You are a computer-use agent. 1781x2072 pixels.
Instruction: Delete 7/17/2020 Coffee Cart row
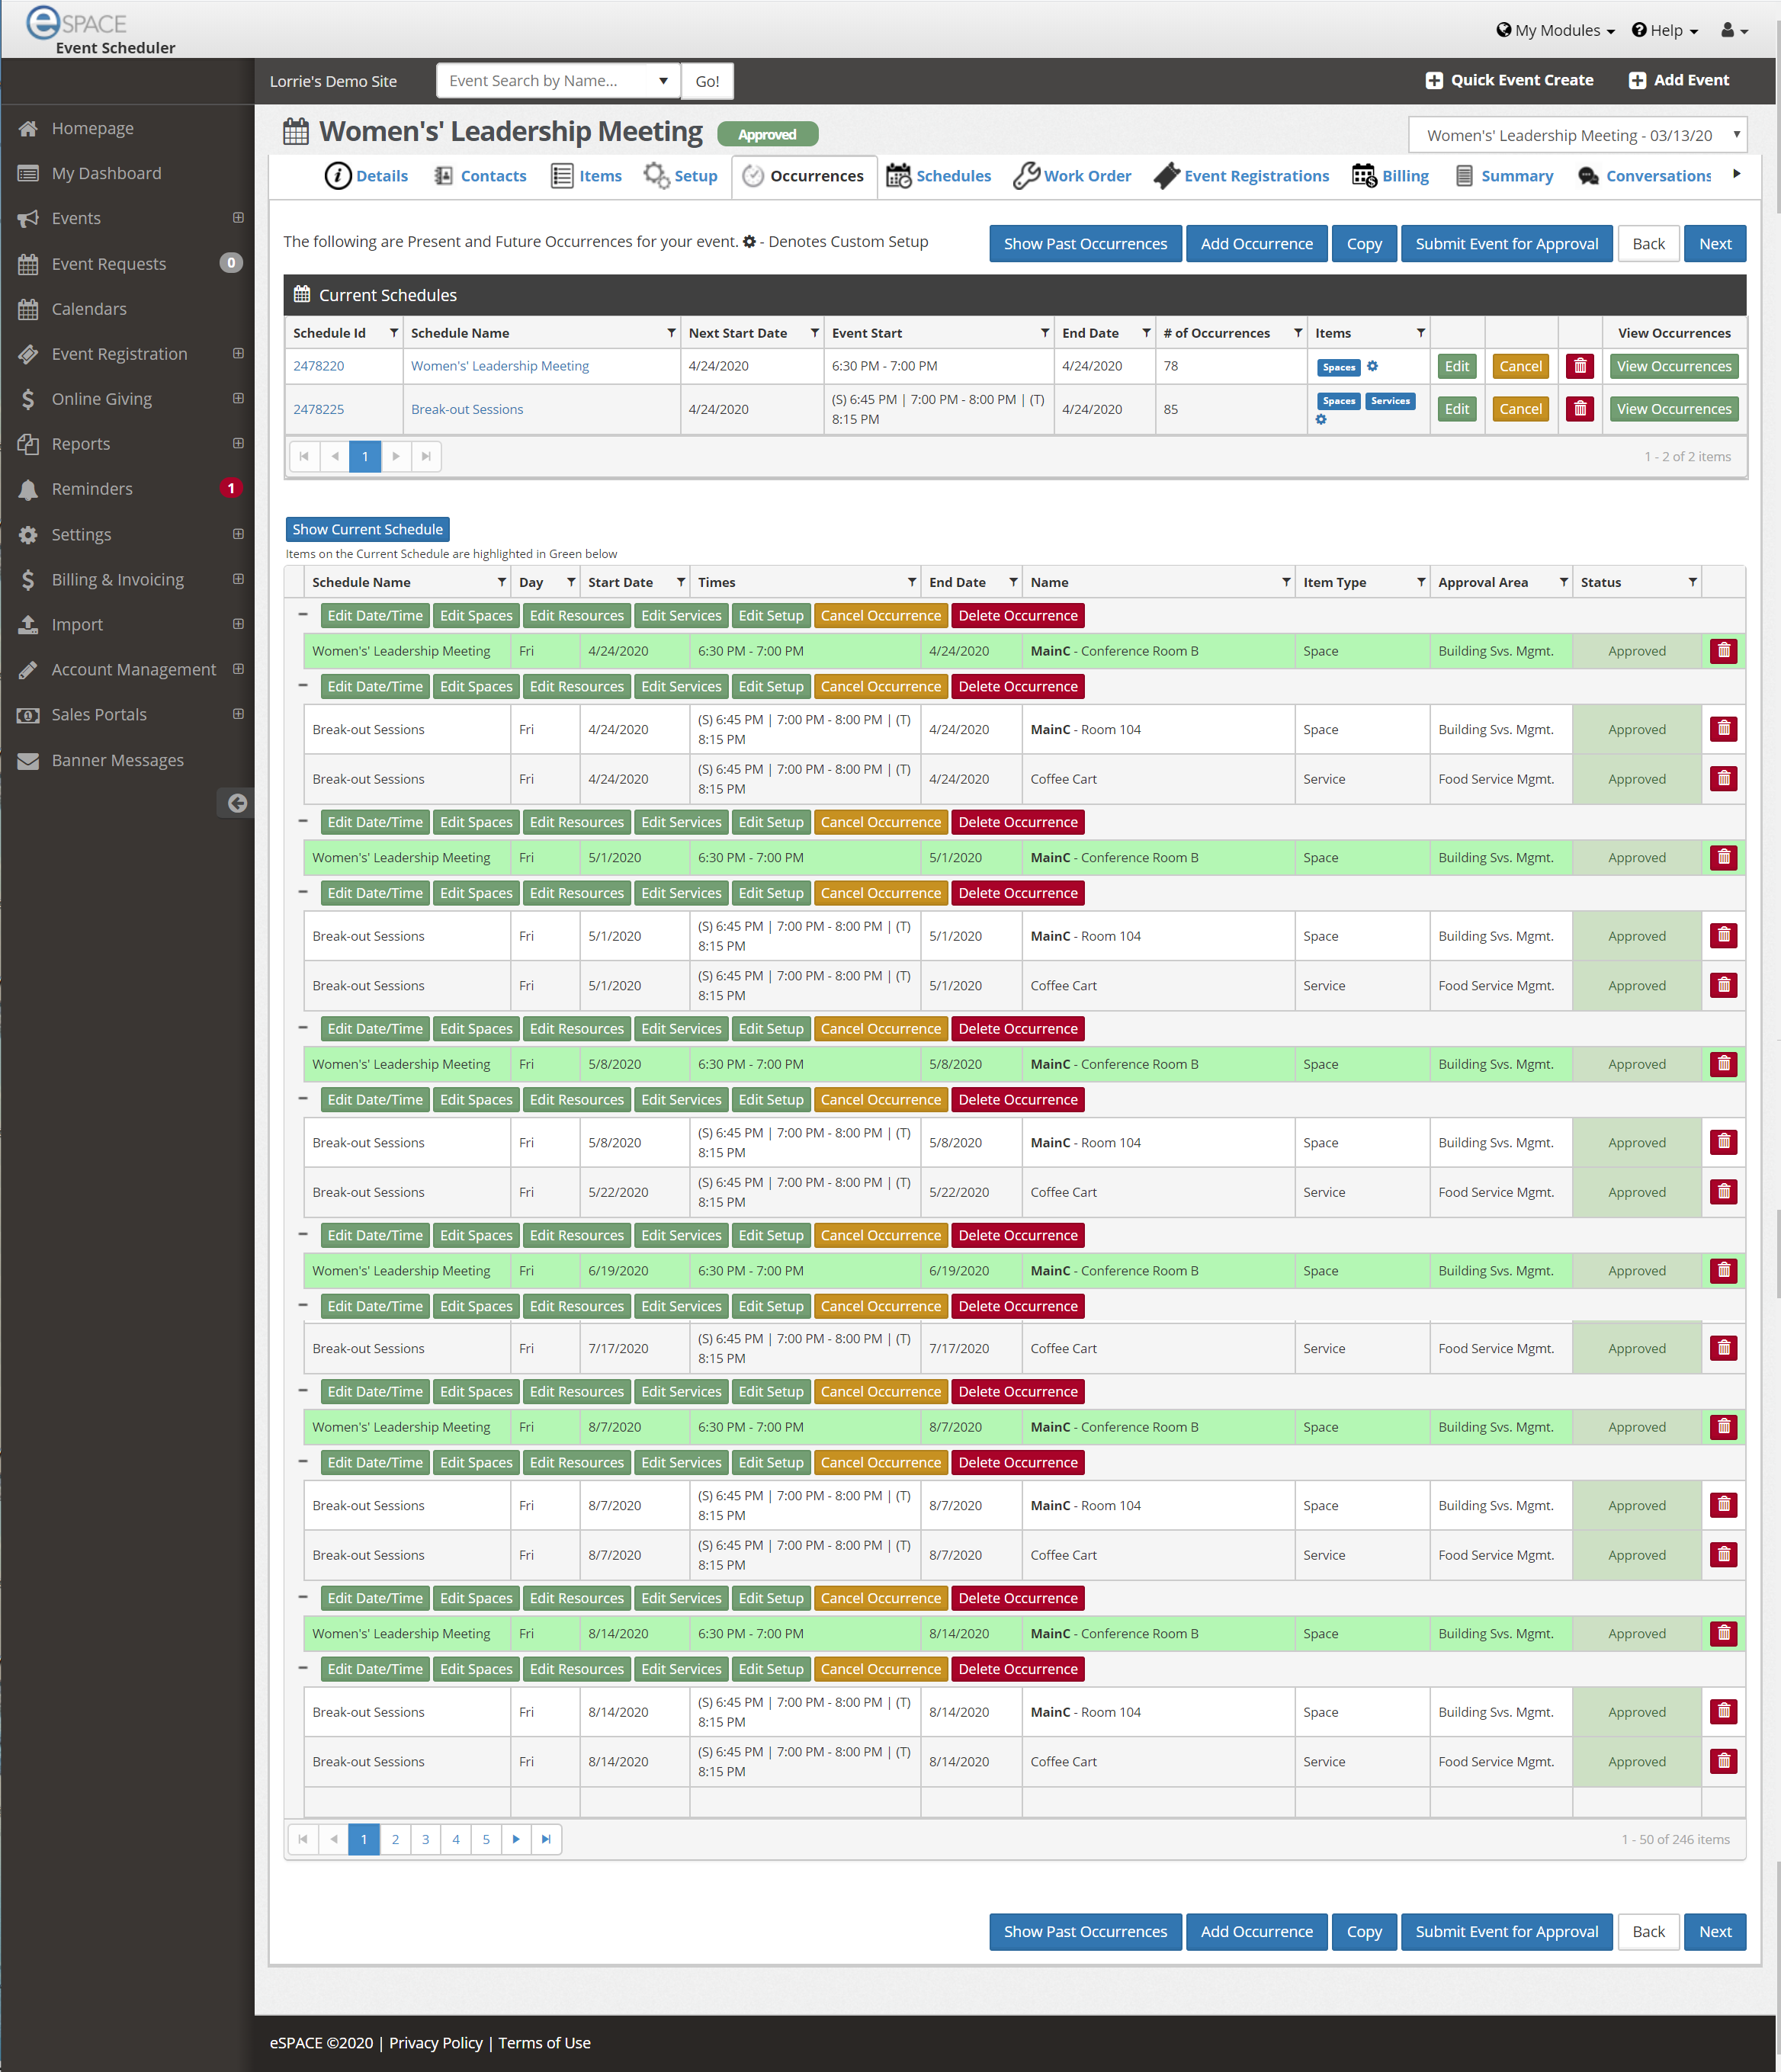coord(1724,1348)
